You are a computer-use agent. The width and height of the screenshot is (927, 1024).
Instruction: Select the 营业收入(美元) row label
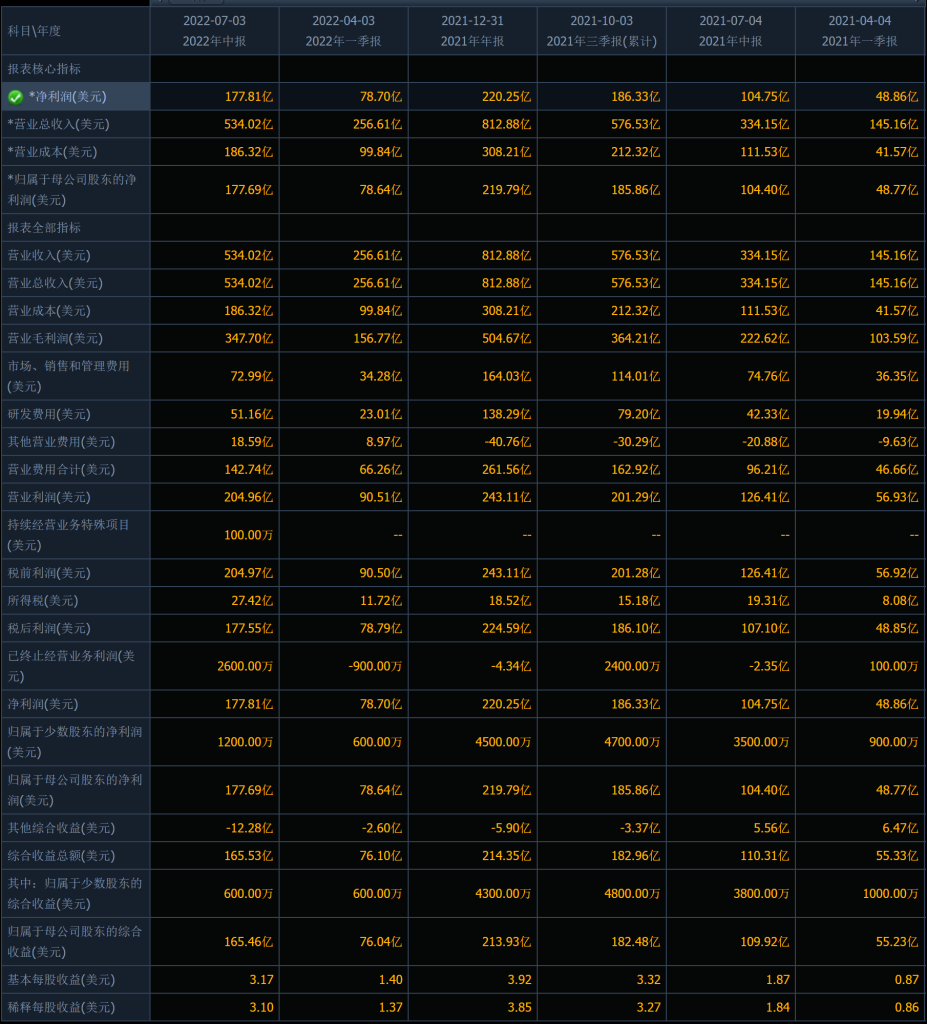tap(49, 255)
